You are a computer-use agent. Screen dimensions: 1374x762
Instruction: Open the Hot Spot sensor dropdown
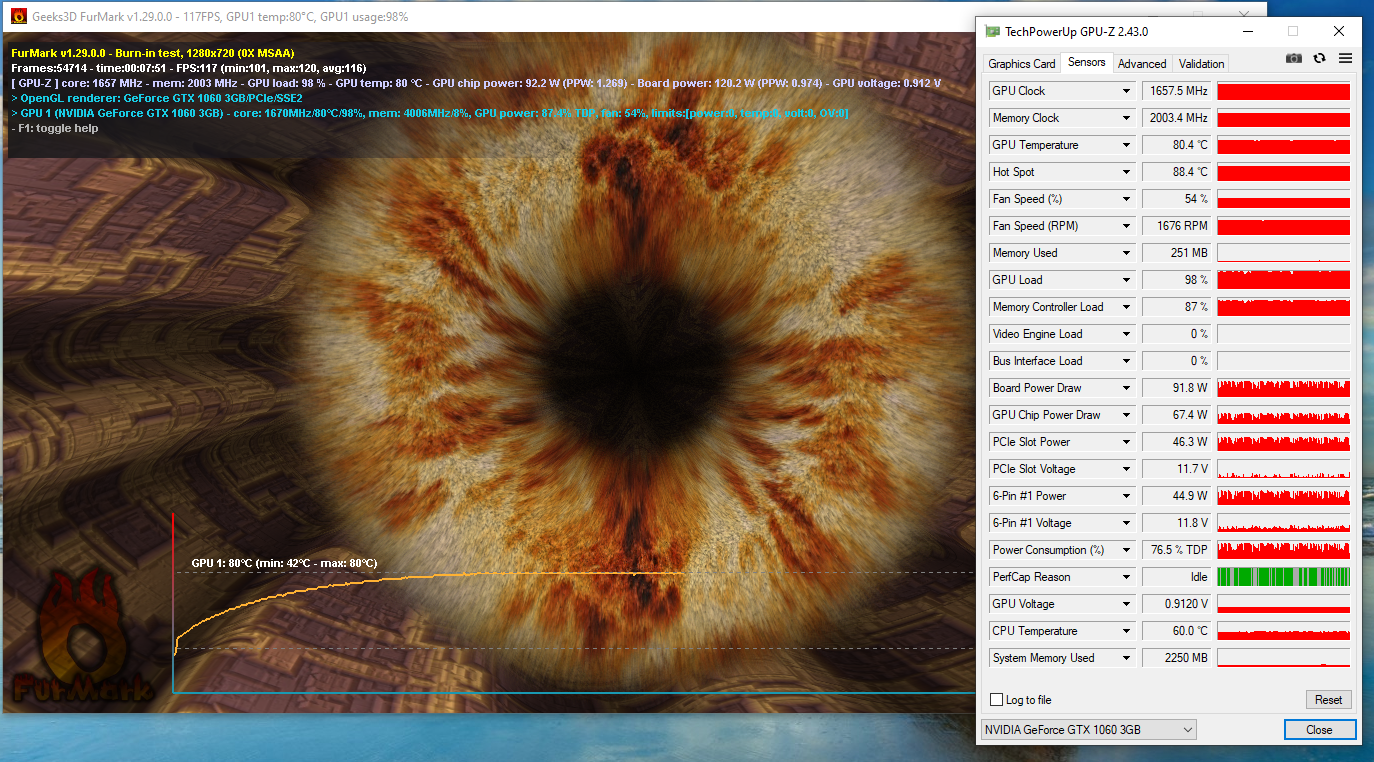click(x=1127, y=172)
